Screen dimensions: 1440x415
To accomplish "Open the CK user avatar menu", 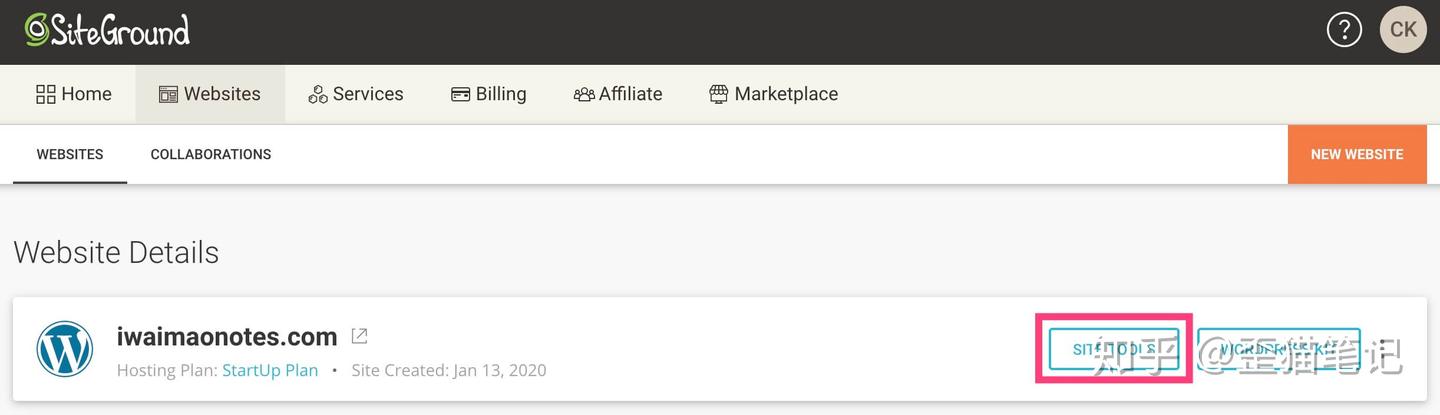I will [1402, 30].
